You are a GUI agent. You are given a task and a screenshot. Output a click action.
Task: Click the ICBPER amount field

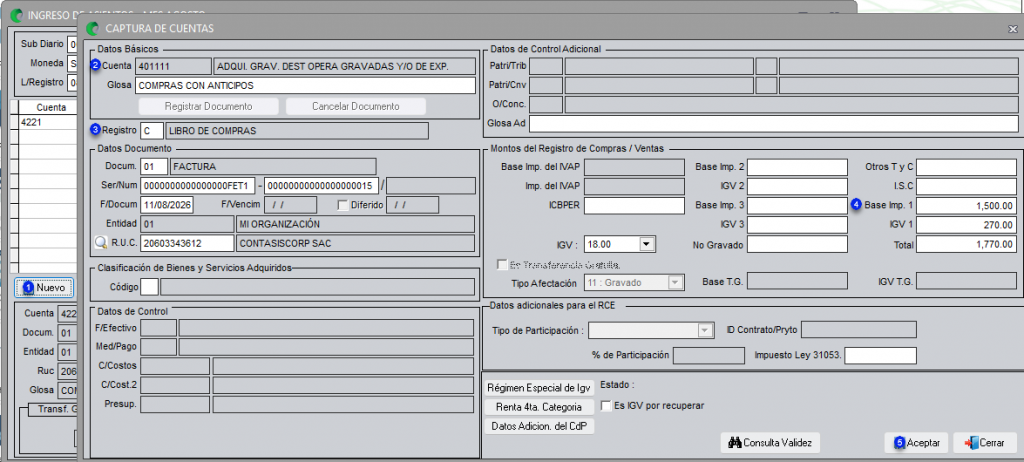click(634, 206)
